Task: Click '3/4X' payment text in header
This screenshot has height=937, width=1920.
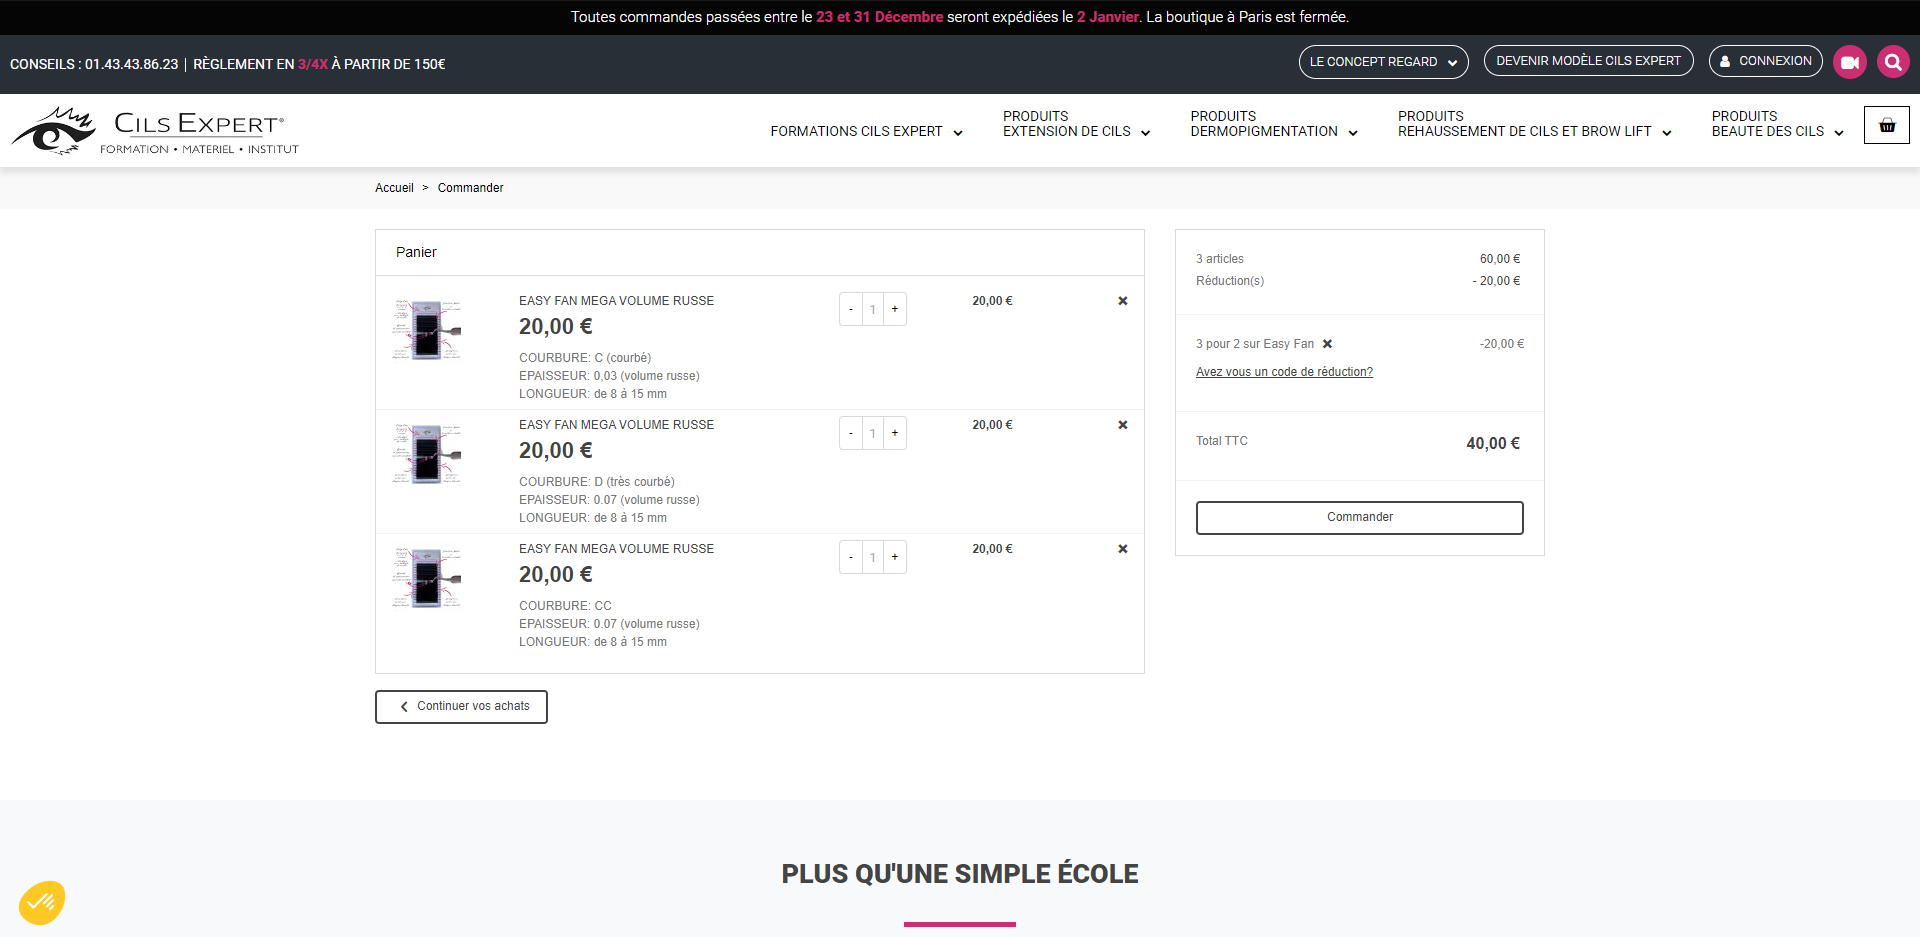Action: tap(313, 64)
